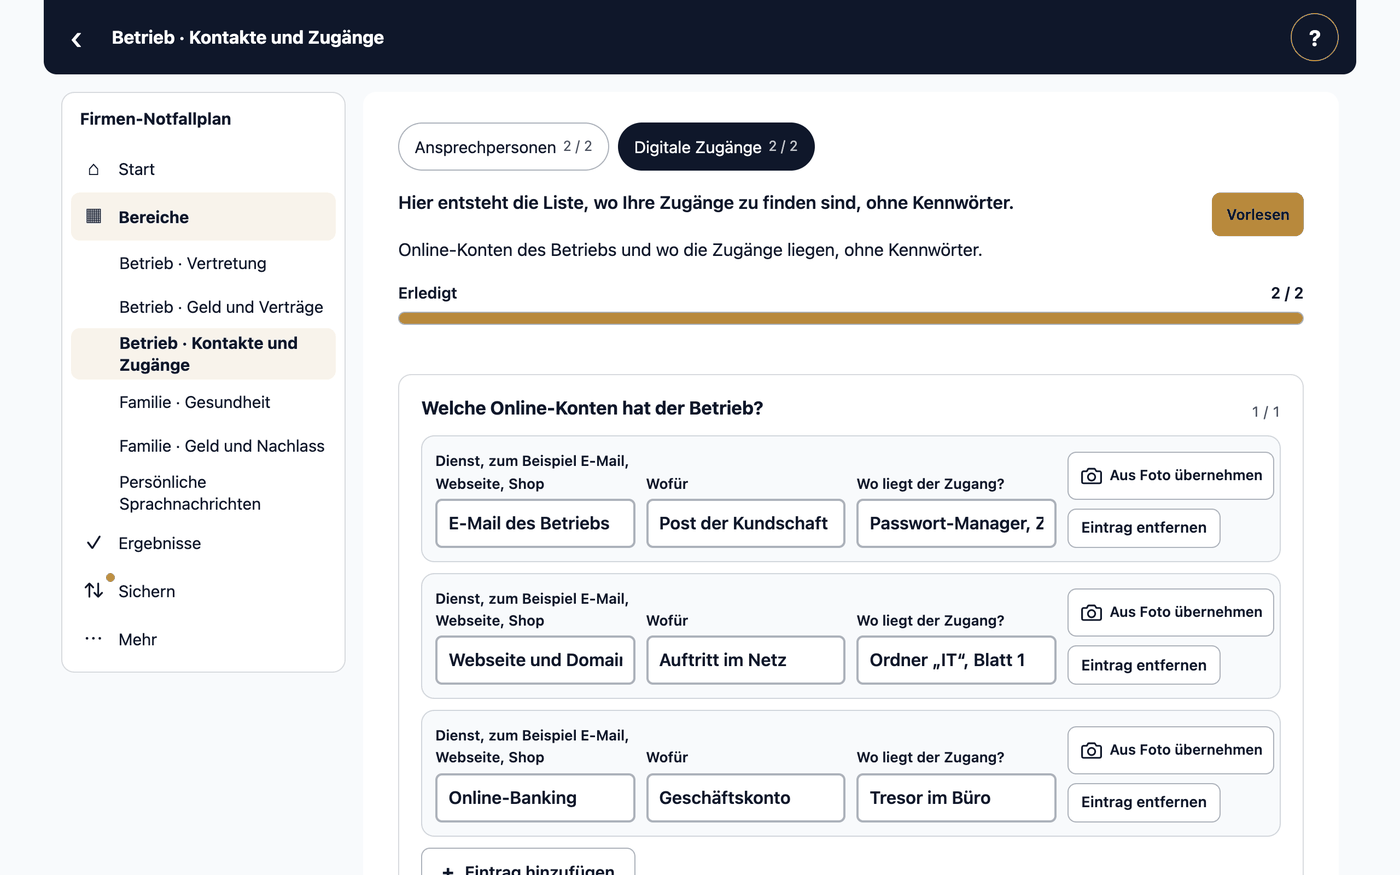Click the back arrow in header
Image resolution: width=1400 pixels, height=875 pixels.
[76, 39]
